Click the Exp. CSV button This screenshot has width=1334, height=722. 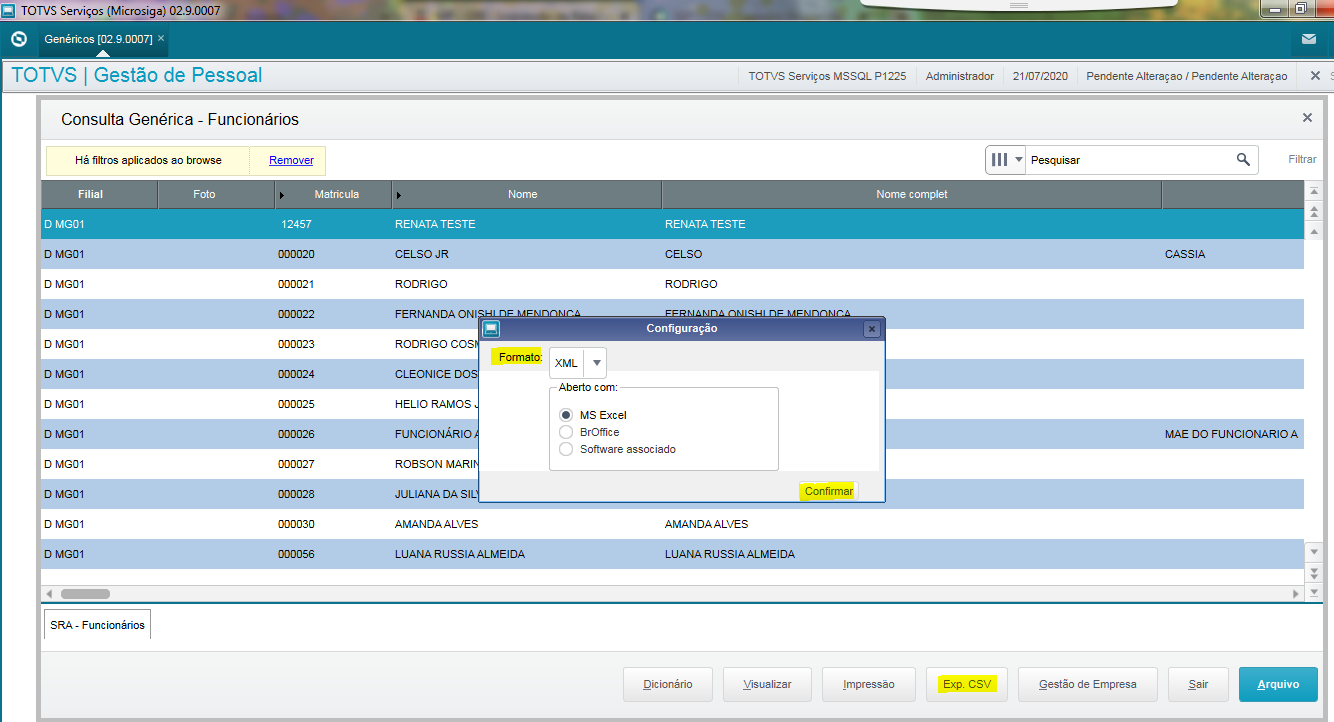point(967,684)
